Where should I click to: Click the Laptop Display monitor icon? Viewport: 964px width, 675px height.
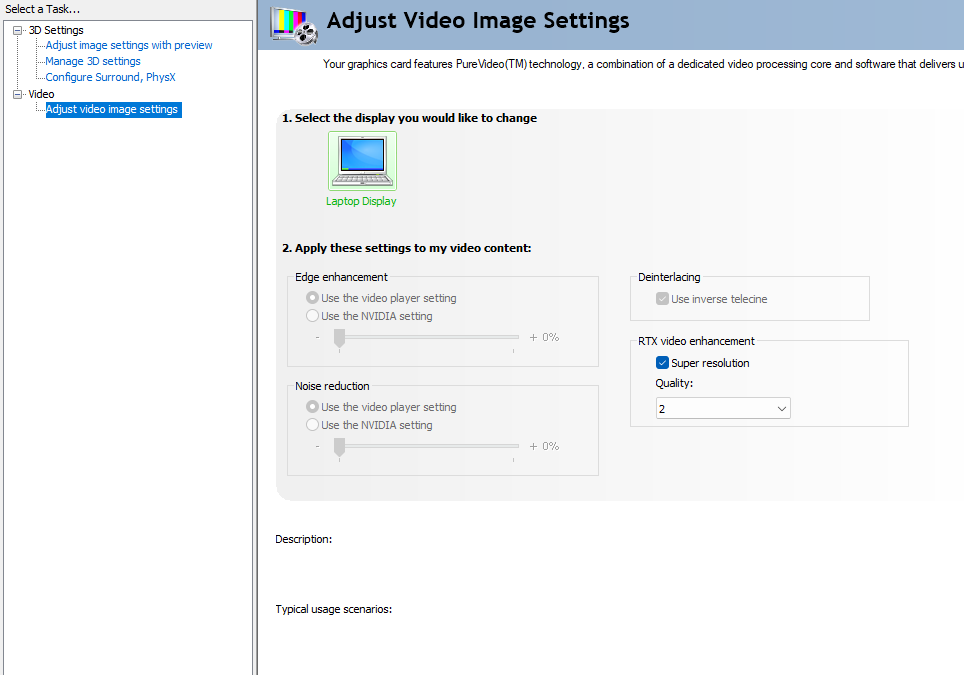[x=362, y=160]
